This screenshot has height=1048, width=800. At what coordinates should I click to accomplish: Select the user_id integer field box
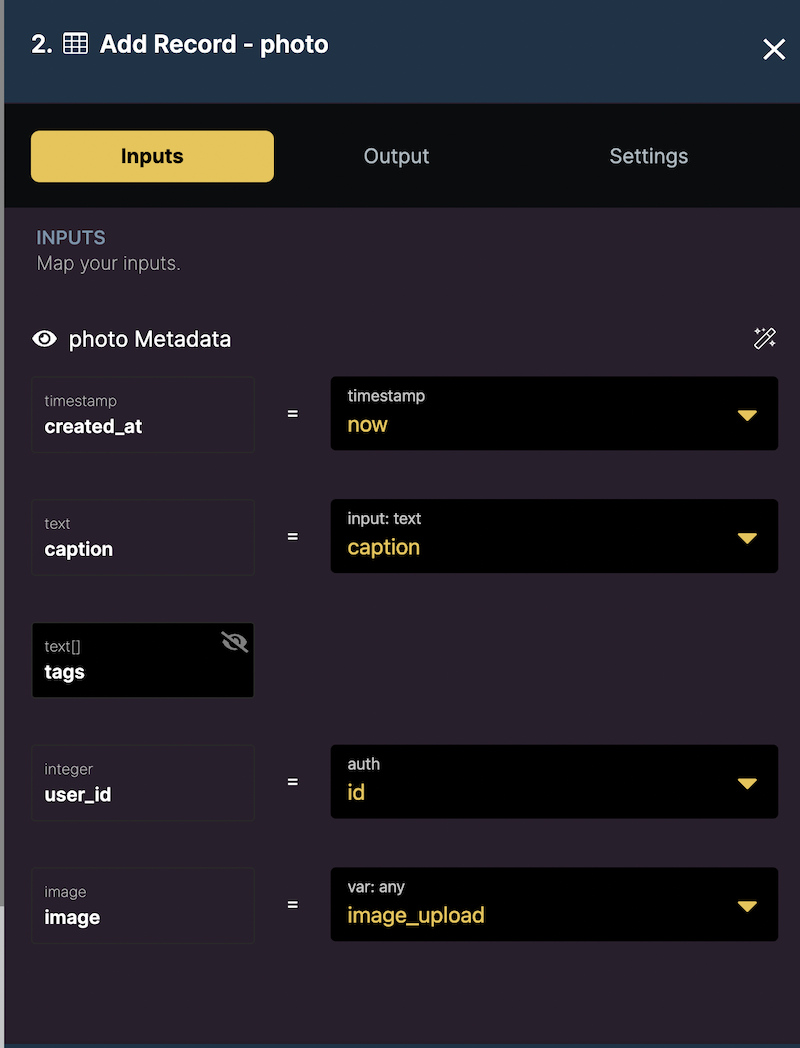[142, 783]
